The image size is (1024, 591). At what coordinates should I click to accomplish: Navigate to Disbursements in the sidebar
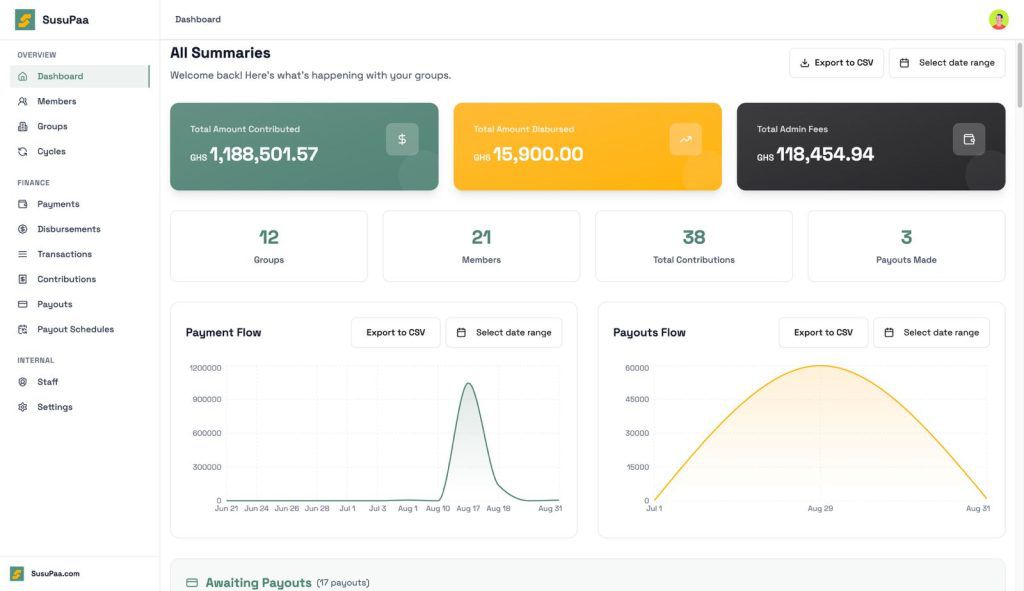tap(68, 229)
